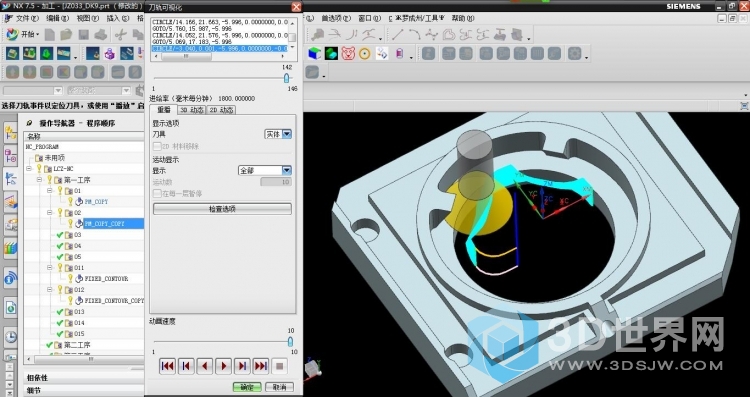Expand the 细节 panel section
The height and width of the screenshot is (397, 750).
pyautogui.click(x=84, y=390)
